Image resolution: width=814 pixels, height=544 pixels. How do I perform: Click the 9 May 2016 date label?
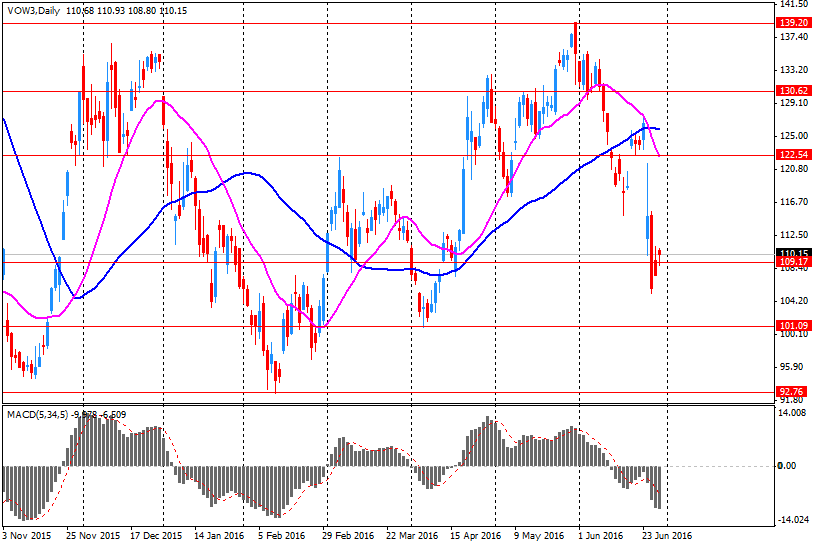539,535
